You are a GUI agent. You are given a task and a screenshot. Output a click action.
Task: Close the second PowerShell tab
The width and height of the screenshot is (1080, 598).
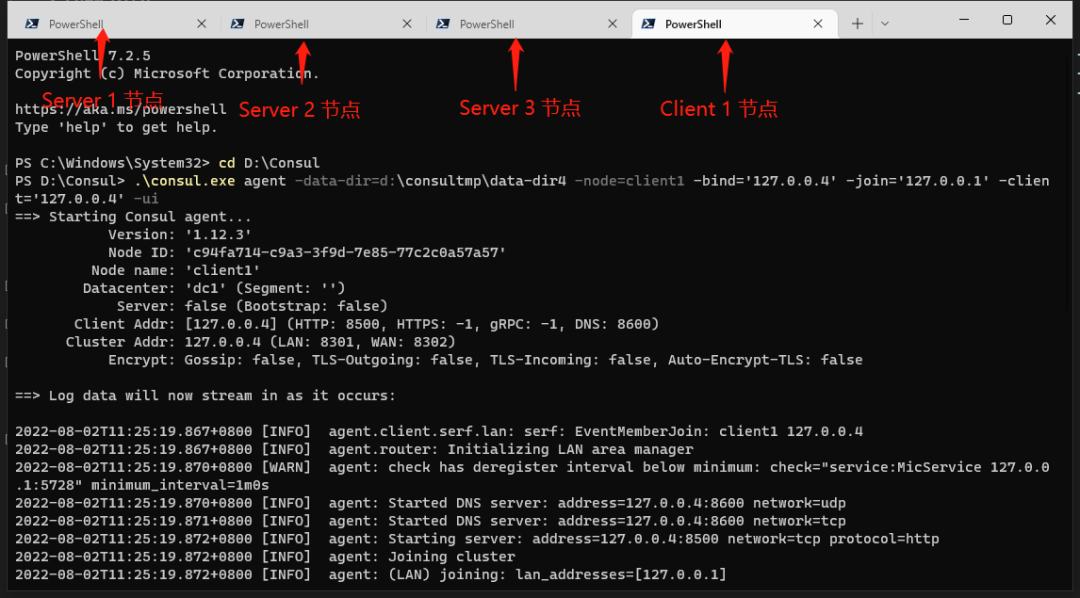click(407, 23)
